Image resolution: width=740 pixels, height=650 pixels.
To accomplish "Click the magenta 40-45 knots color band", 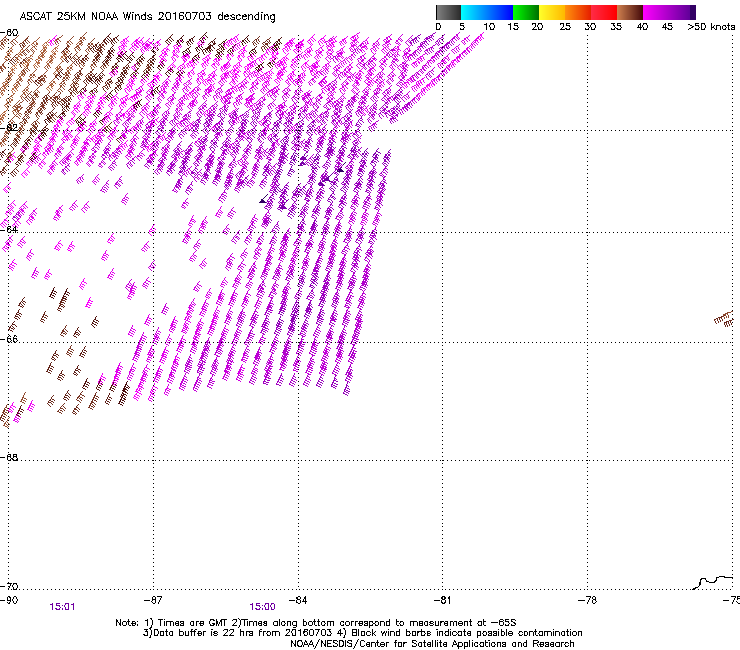I will tap(656, 12).
